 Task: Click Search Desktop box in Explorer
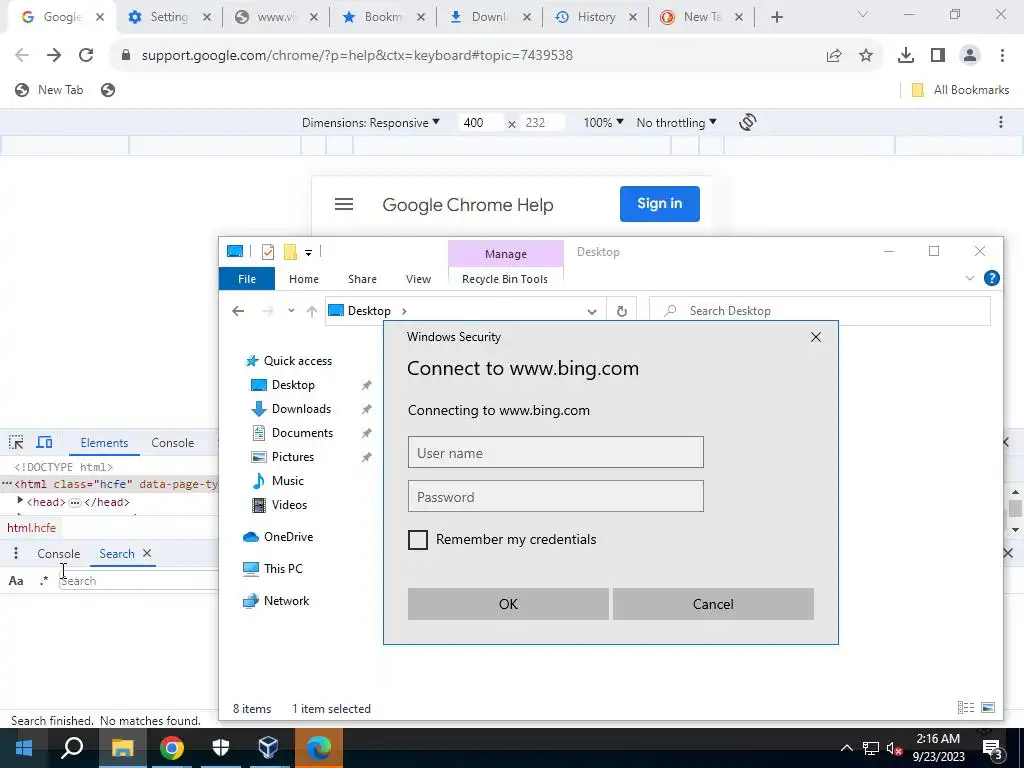point(820,311)
